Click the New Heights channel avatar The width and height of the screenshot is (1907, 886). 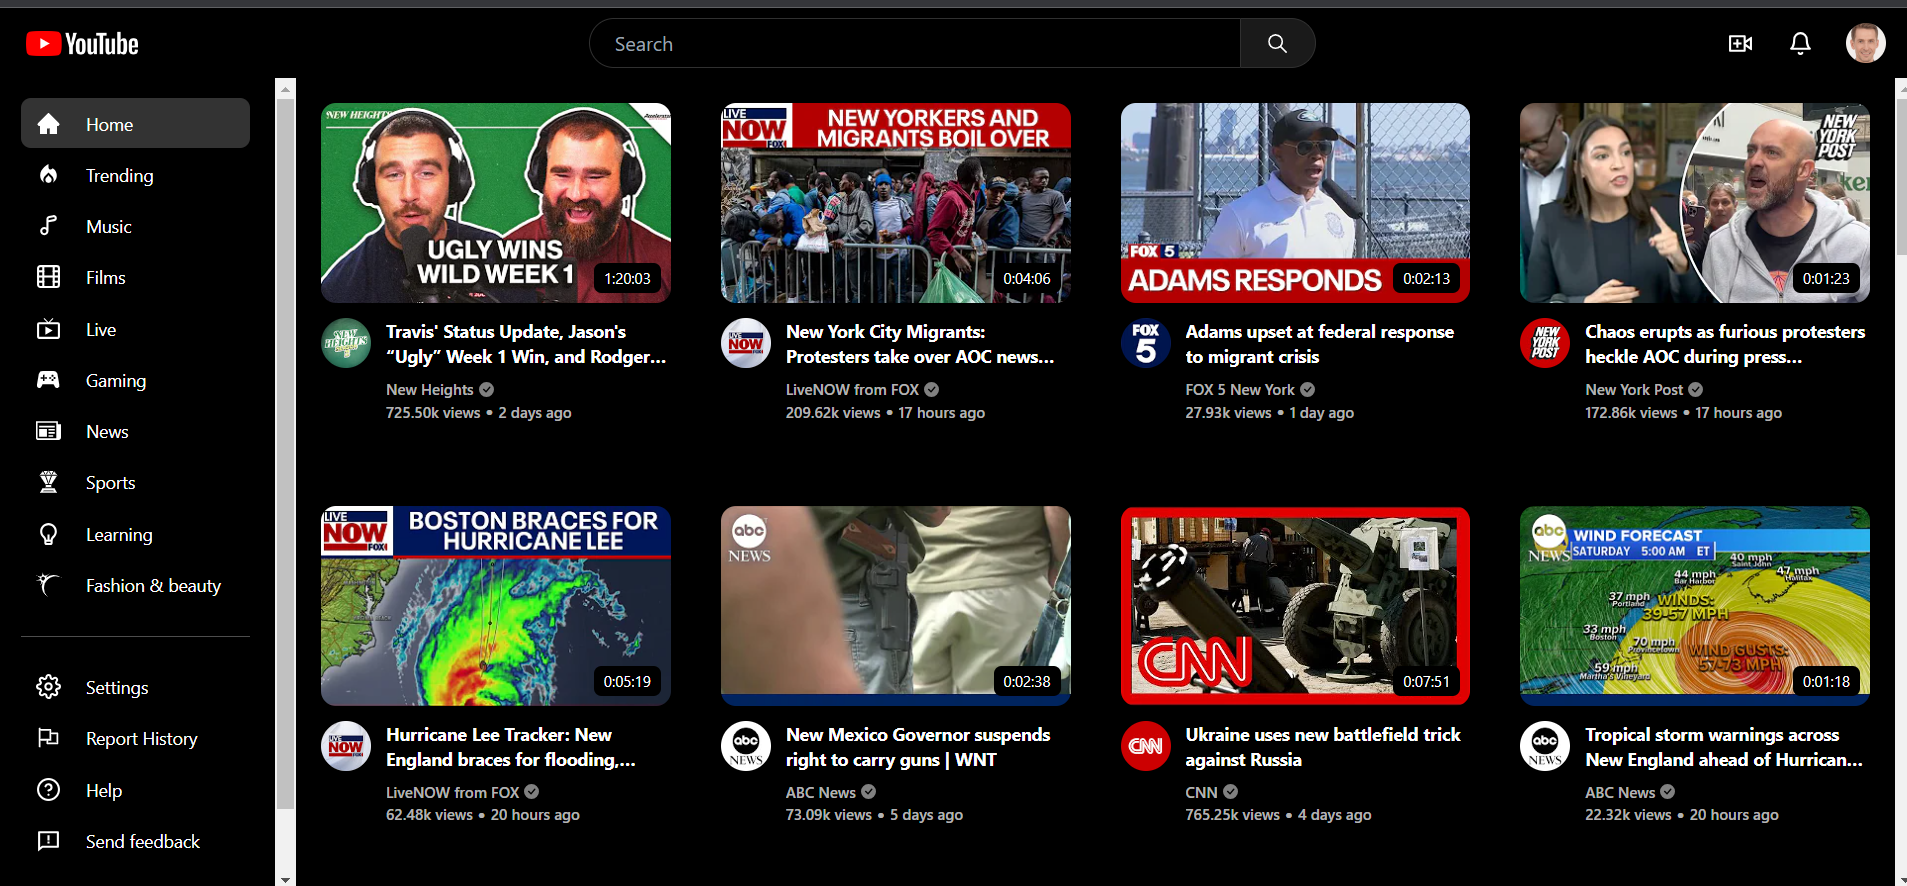tap(346, 344)
